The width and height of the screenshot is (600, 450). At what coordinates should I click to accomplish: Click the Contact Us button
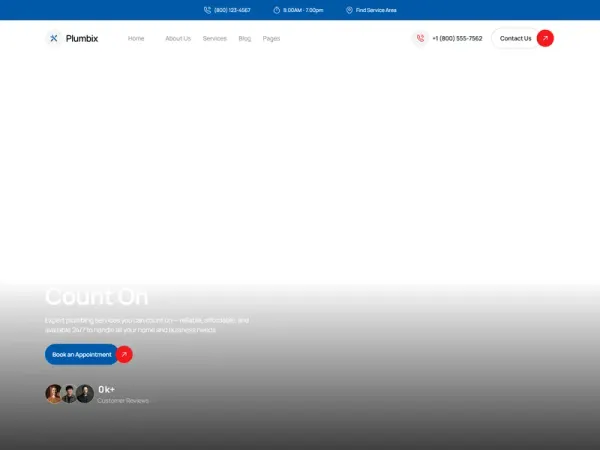click(x=515, y=38)
